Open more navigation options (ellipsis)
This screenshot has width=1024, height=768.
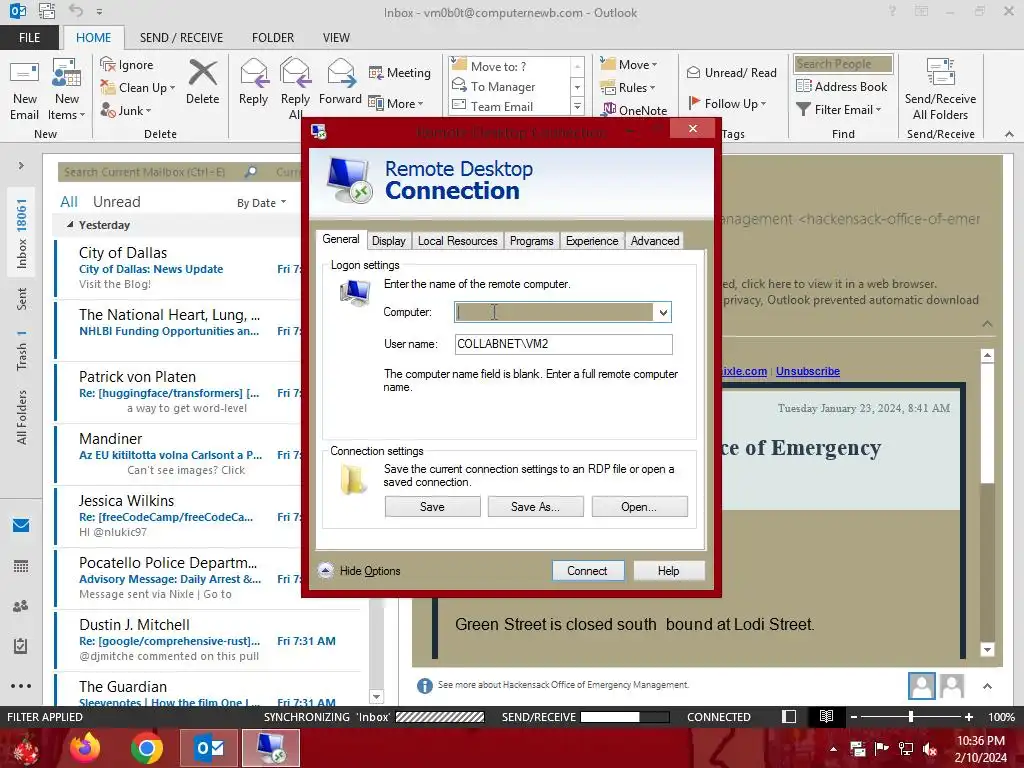pyautogui.click(x=21, y=686)
